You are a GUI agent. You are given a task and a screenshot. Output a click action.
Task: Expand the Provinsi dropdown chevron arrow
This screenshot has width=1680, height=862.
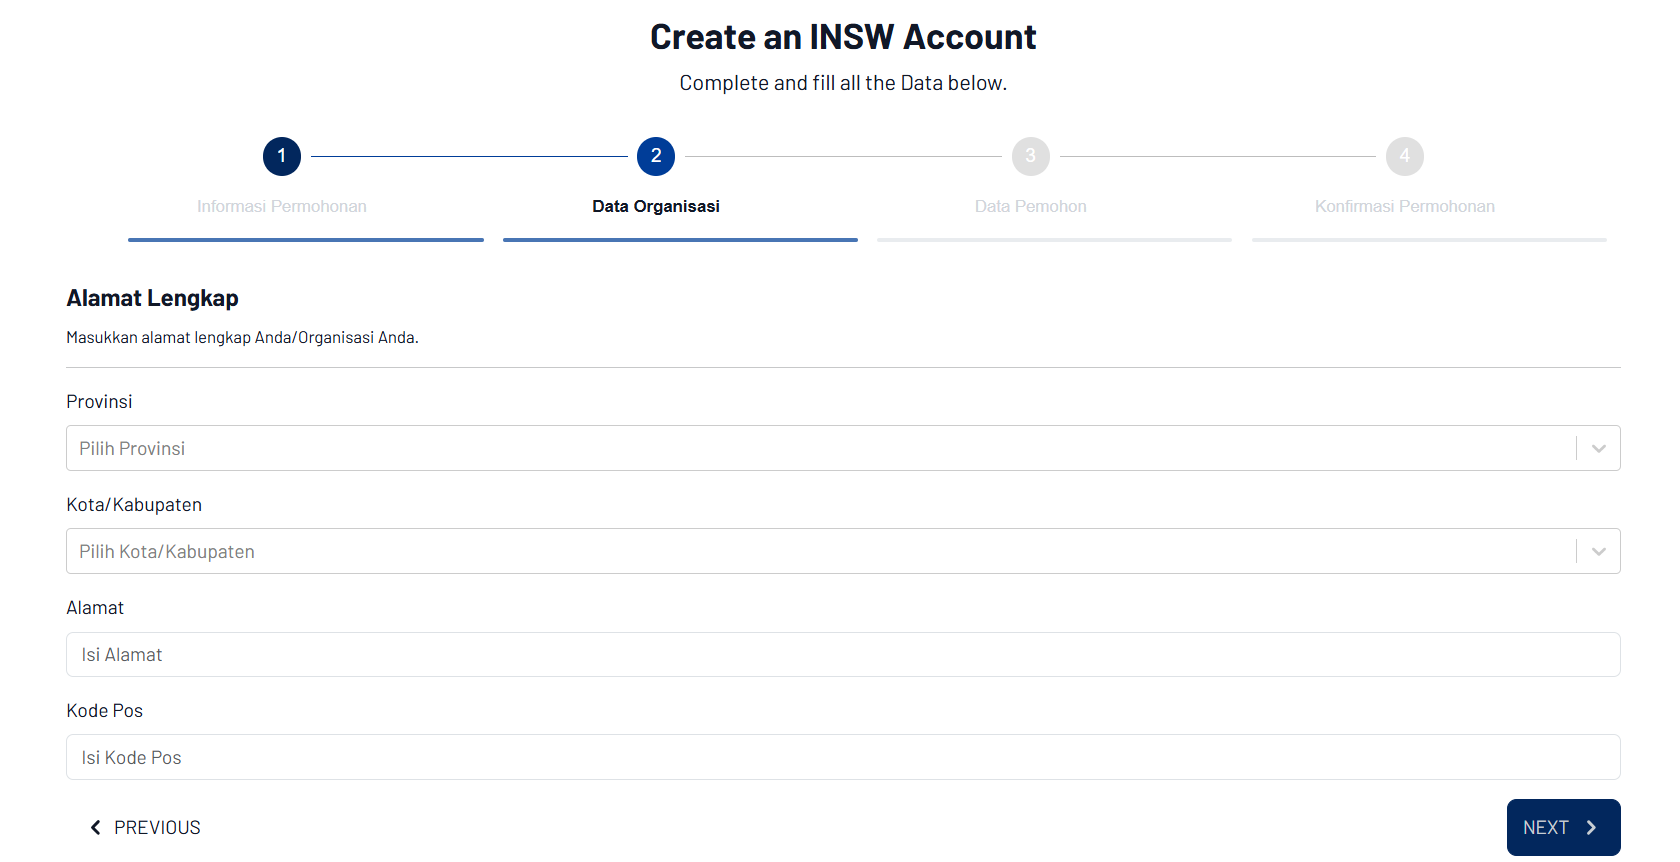[1598, 449]
